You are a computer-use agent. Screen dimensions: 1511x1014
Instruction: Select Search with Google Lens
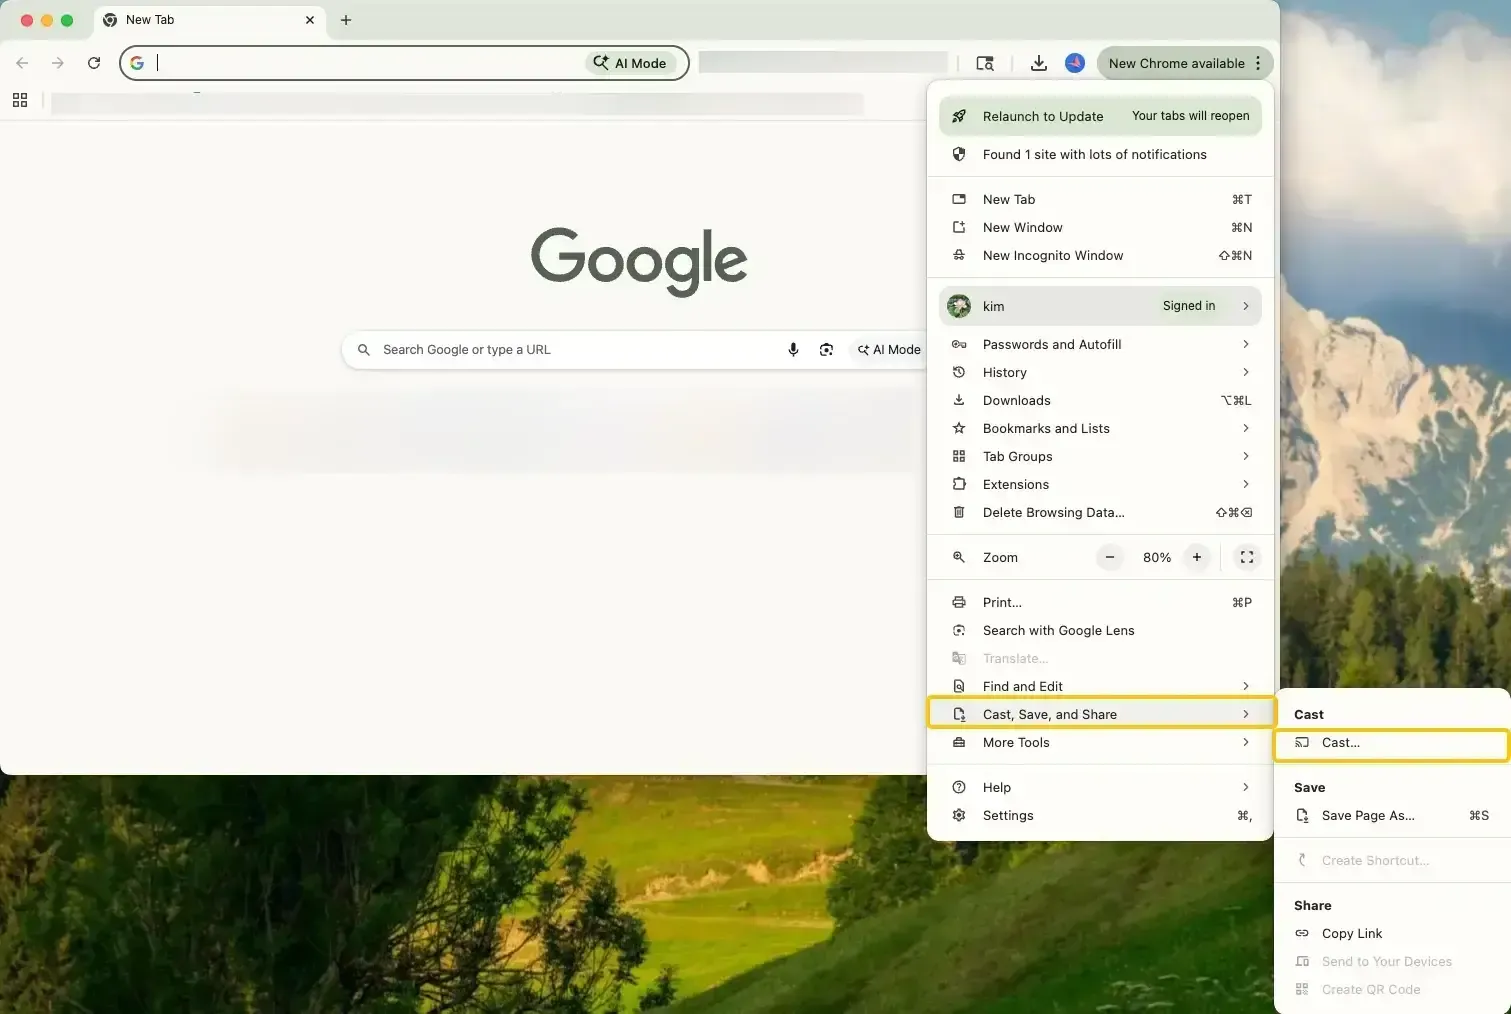point(1100,630)
